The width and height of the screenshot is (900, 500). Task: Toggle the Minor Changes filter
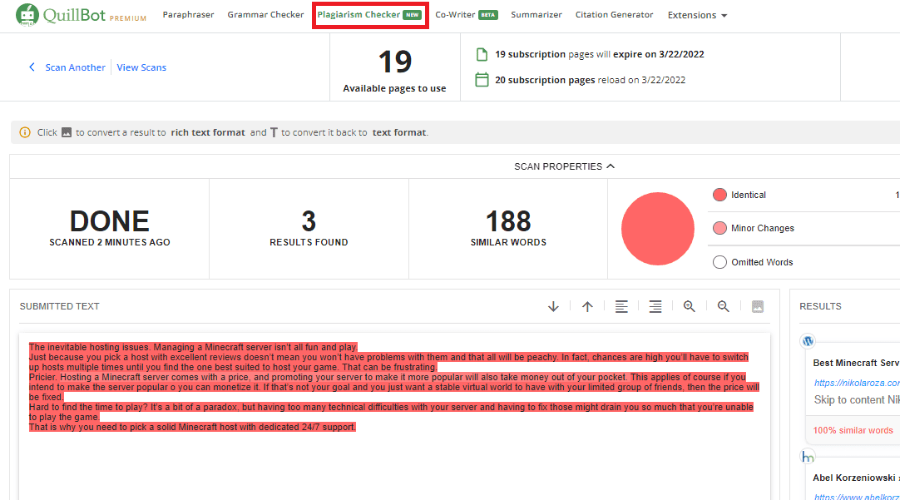(720, 229)
